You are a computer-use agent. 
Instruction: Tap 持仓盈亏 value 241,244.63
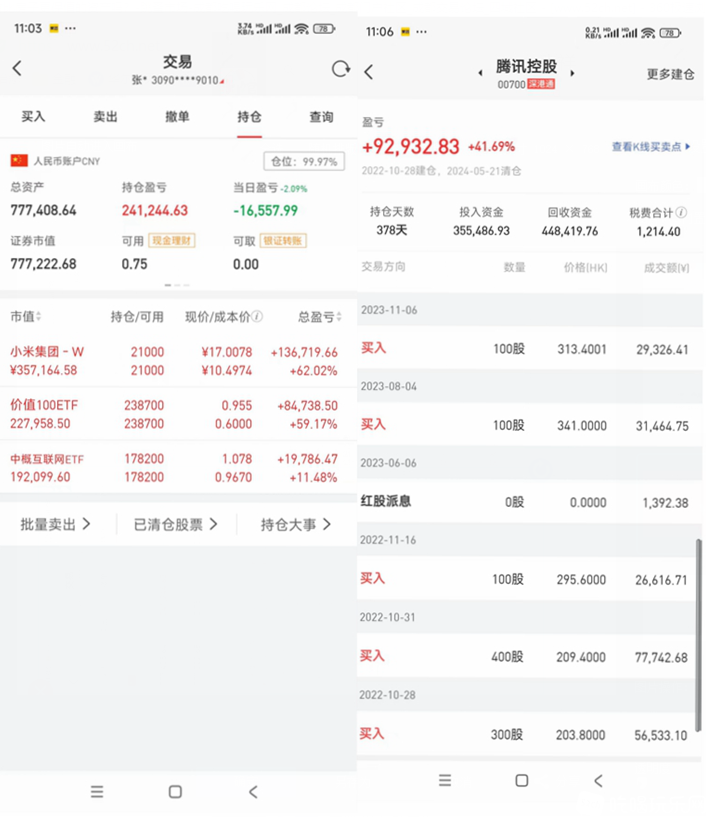[155, 211]
